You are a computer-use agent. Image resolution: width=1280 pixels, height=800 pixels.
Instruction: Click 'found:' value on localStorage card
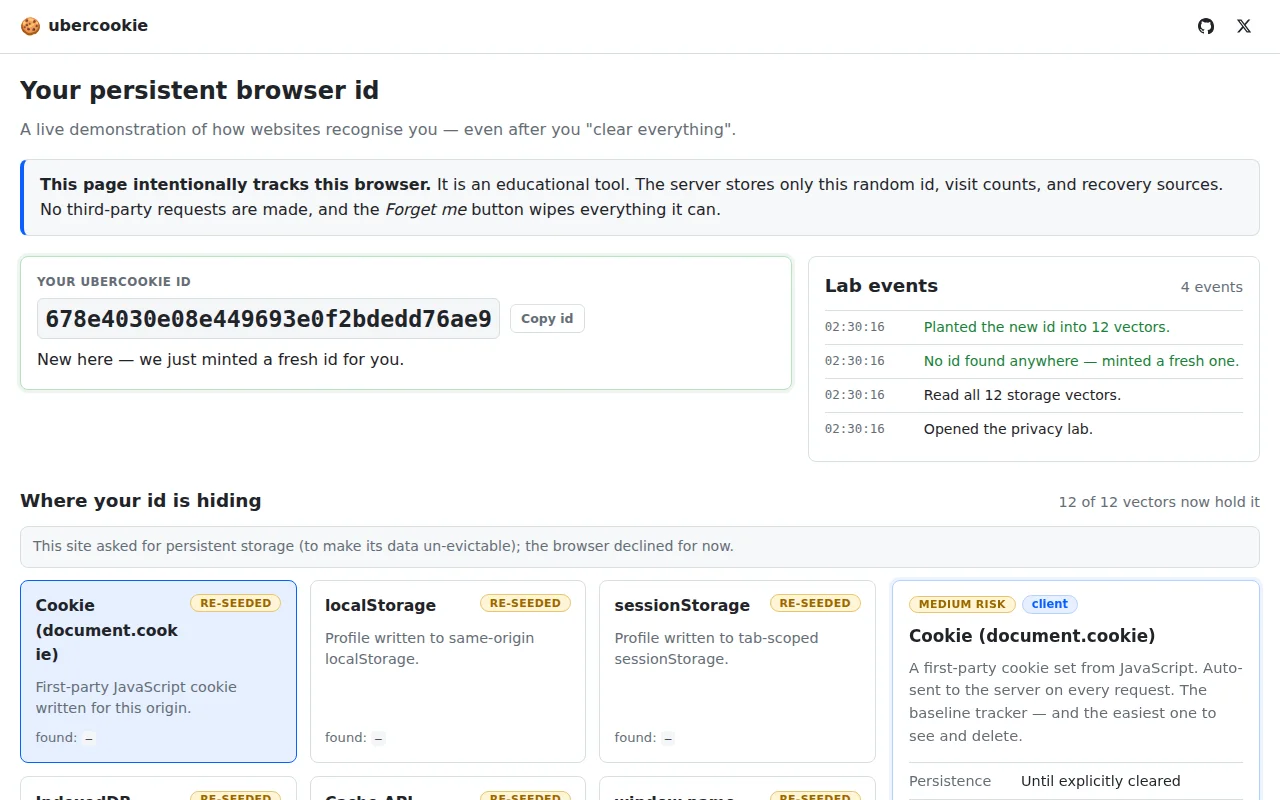coord(378,738)
